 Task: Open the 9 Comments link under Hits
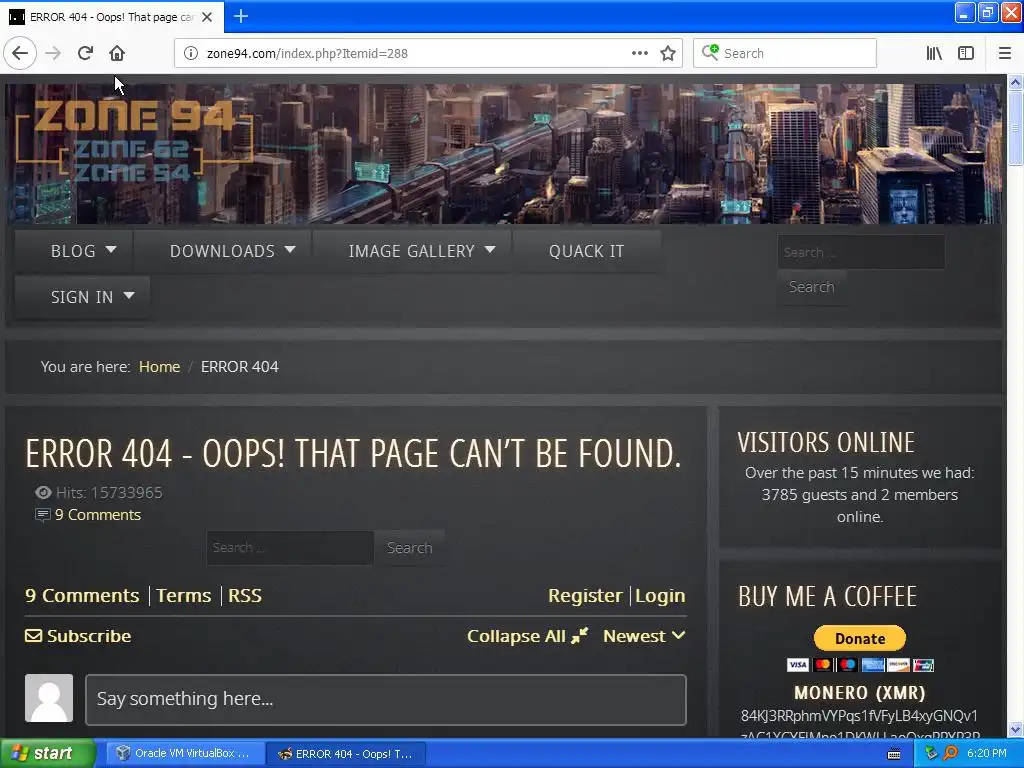[x=98, y=515]
